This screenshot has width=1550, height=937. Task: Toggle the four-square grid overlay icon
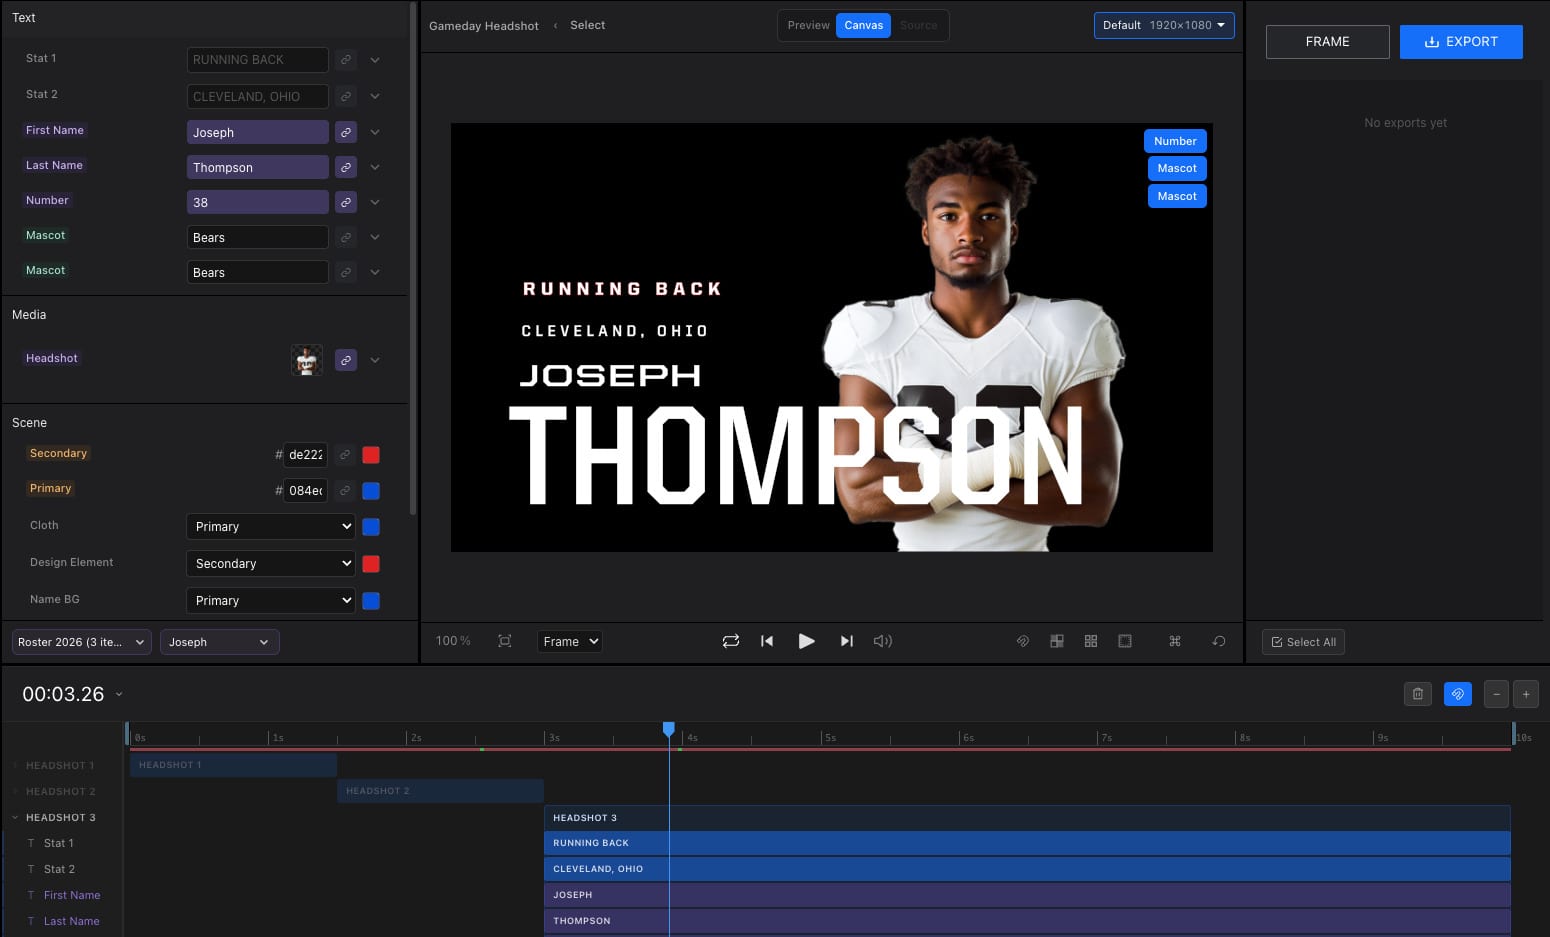1091,641
